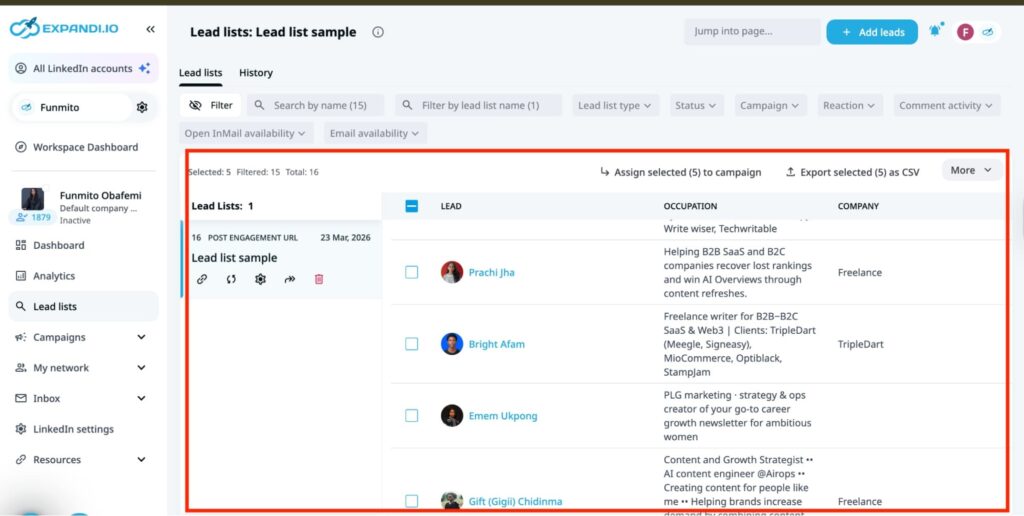Click the Search by name (15) field

point(315,105)
